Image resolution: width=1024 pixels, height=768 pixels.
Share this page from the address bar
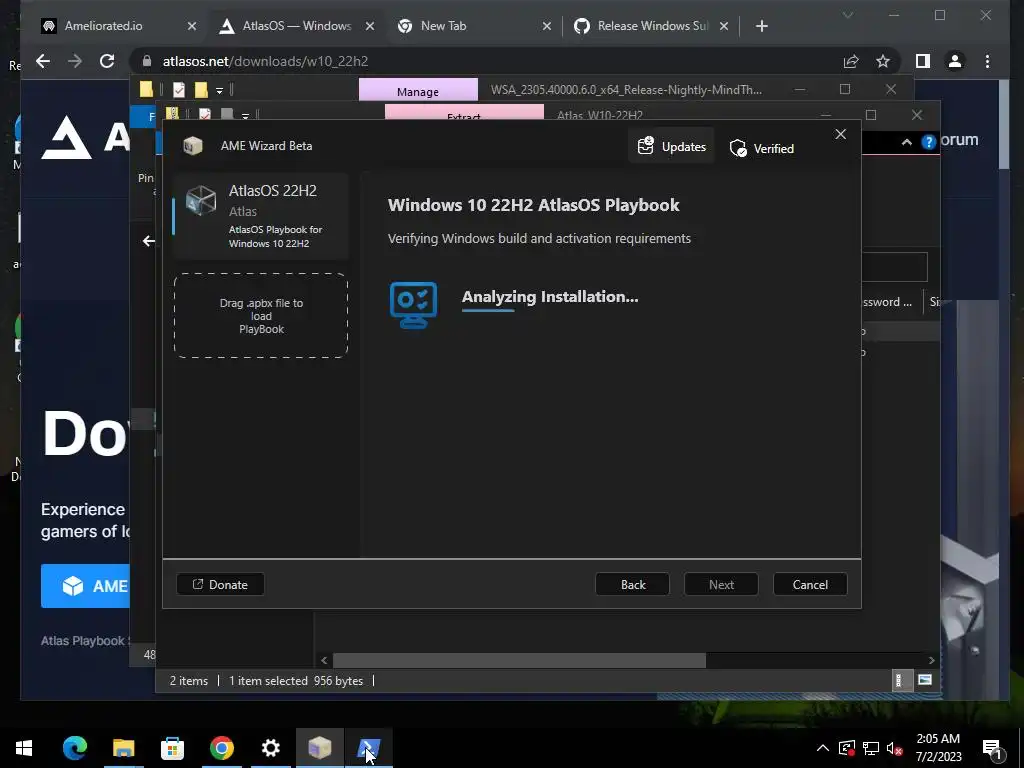click(850, 61)
